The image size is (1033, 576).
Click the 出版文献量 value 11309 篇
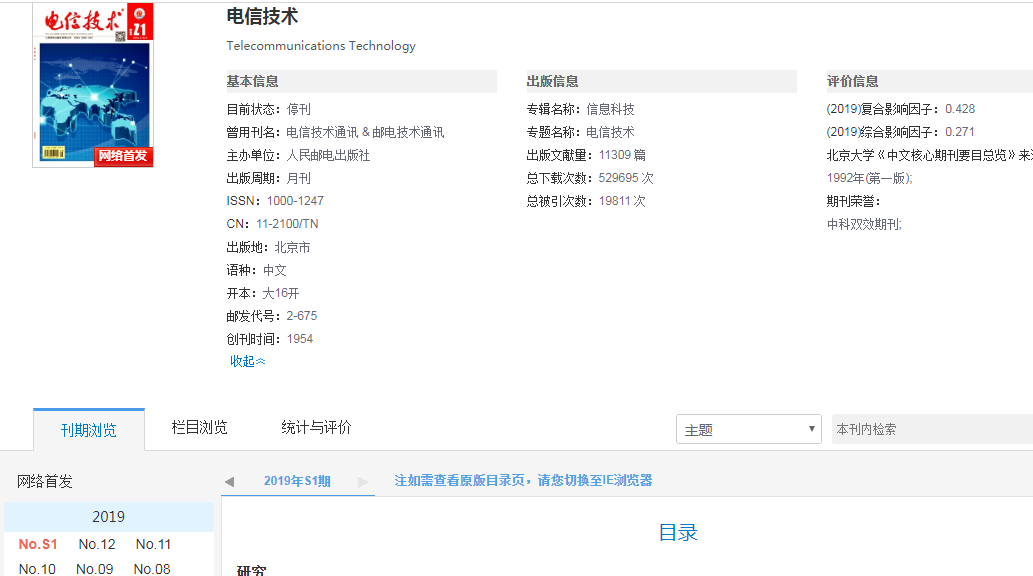(x=623, y=156)
